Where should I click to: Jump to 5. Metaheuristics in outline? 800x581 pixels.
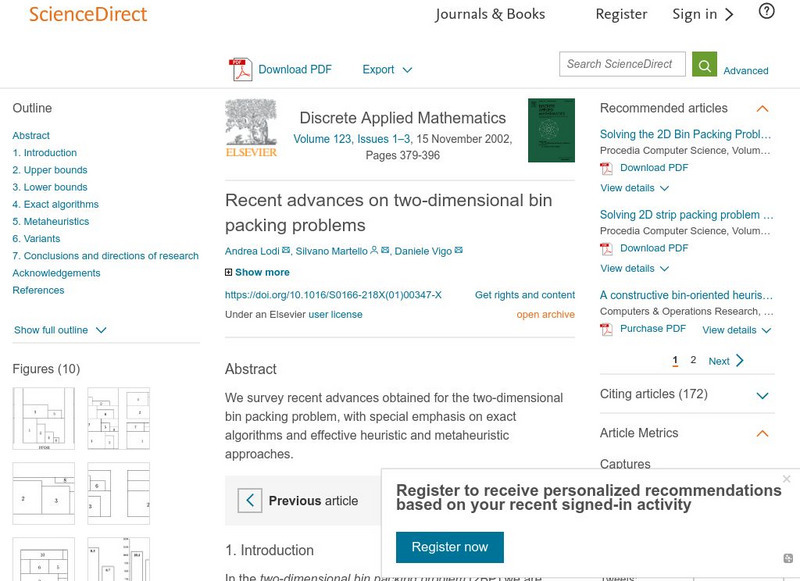(x=51, y=221)
